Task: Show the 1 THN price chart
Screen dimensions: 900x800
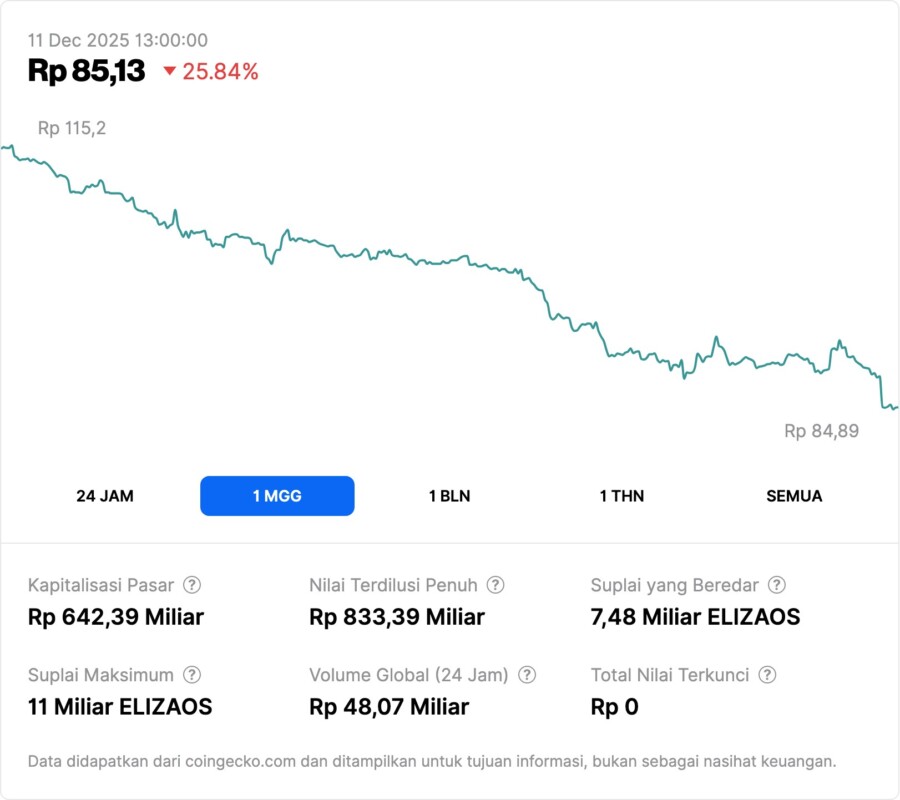Action: [x=622, y=496]
